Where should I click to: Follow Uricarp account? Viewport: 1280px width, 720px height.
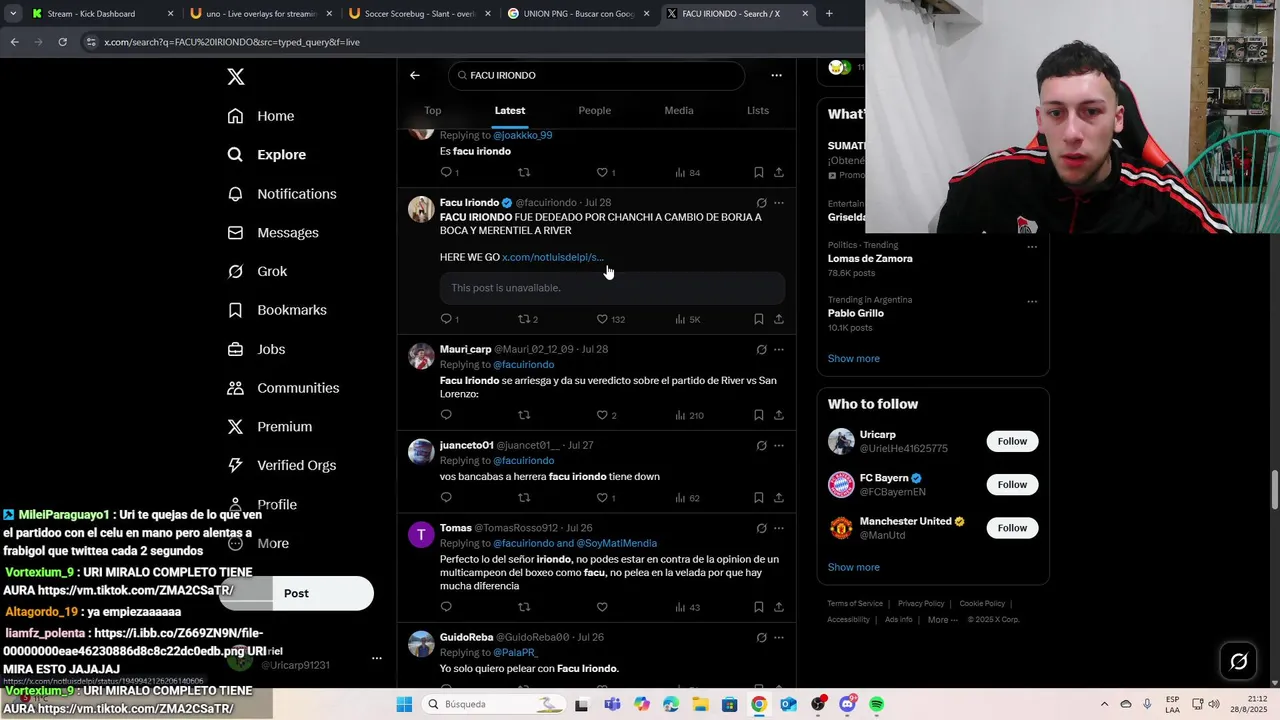pyautogui.click(x=1012, y=441)
